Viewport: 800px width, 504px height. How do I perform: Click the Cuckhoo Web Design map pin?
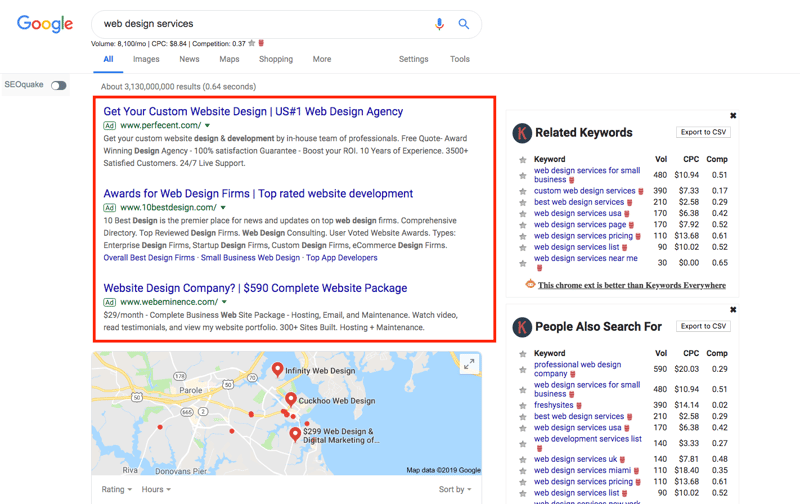pyautogui.click(x=291, y=399)
